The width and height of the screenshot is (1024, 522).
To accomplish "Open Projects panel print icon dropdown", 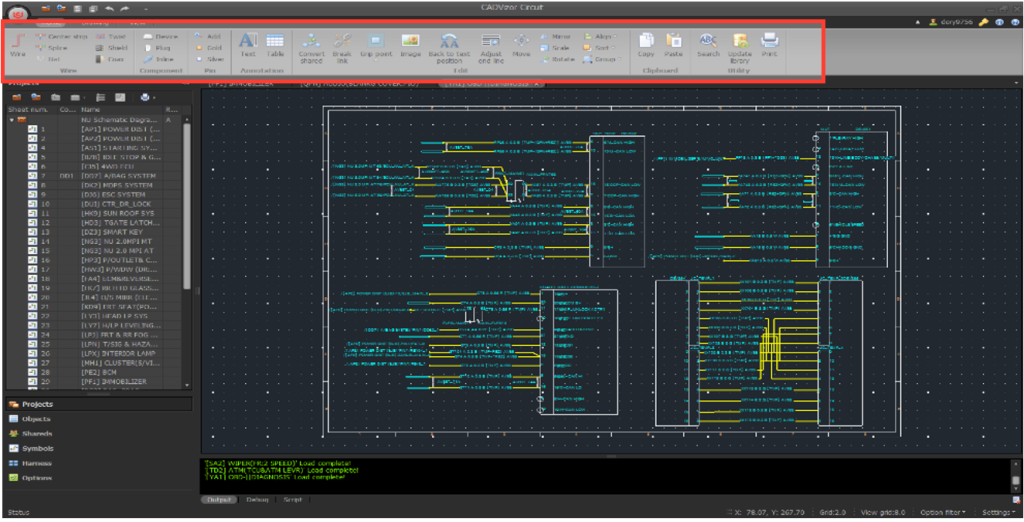I will coord(153,97).
